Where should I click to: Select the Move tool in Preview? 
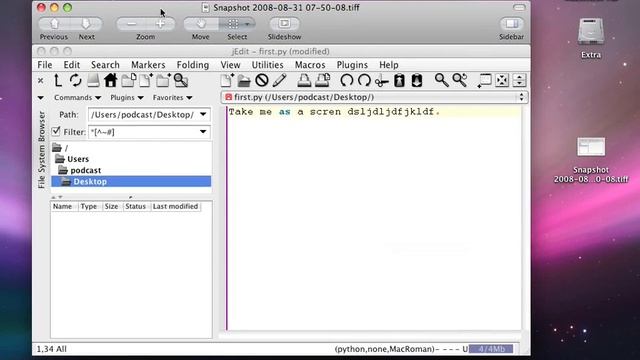200,24
